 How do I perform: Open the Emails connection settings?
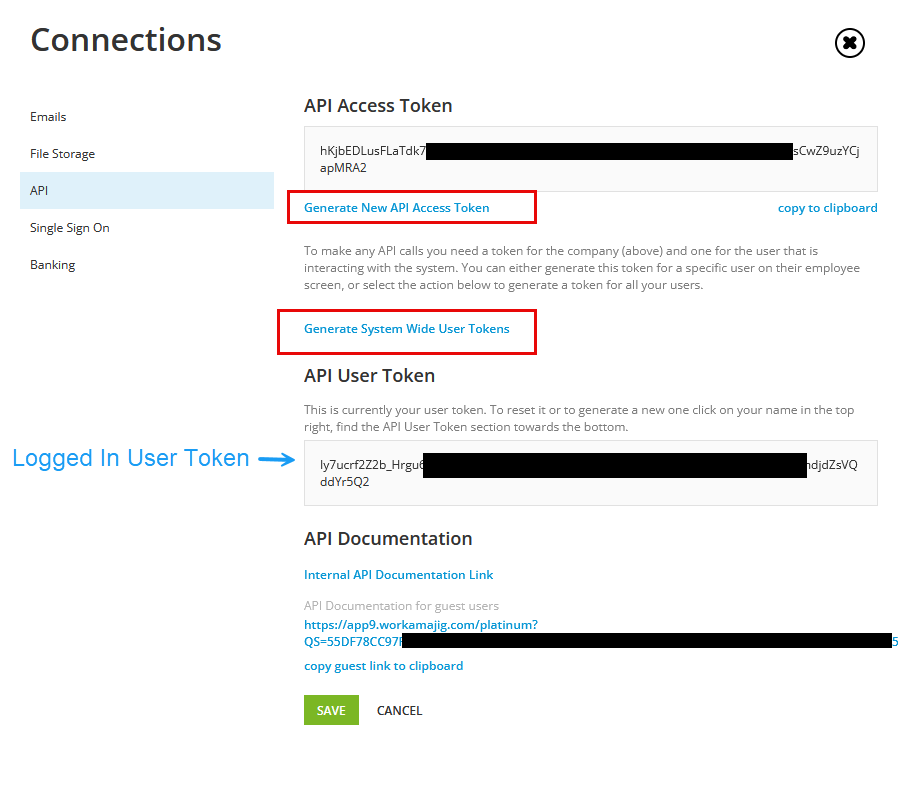point(48,116)
